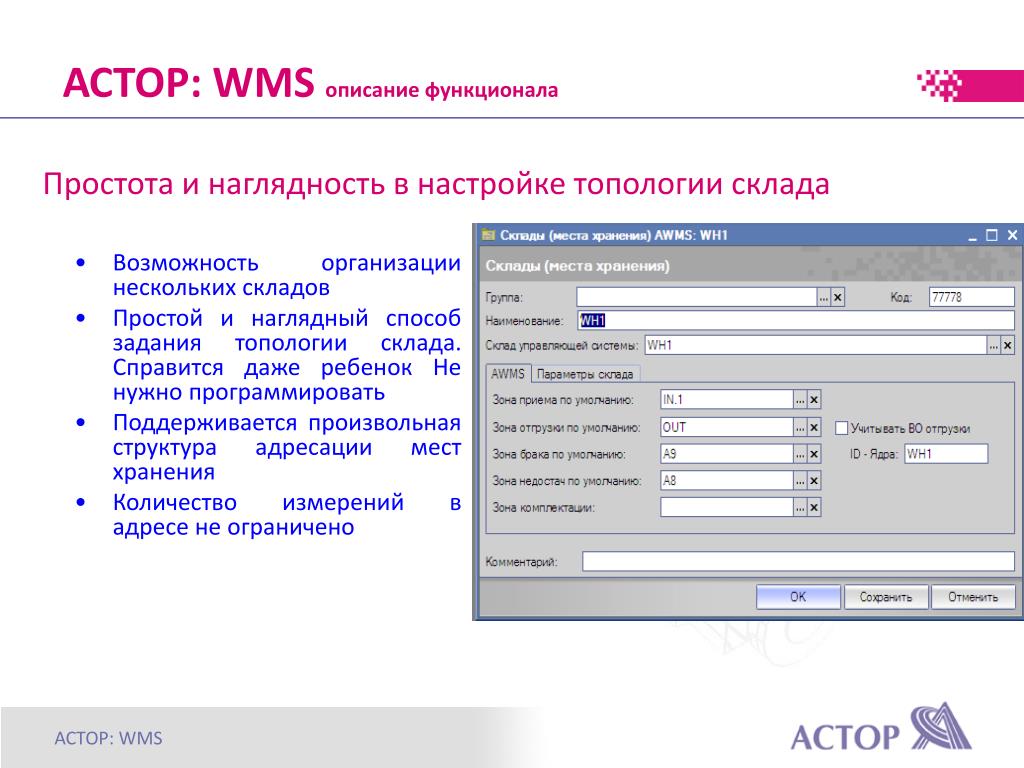The height and width of the screenshot is (768, 1024).
Task: Switch to the AWMS tab
Action: [x=507, y=374]
